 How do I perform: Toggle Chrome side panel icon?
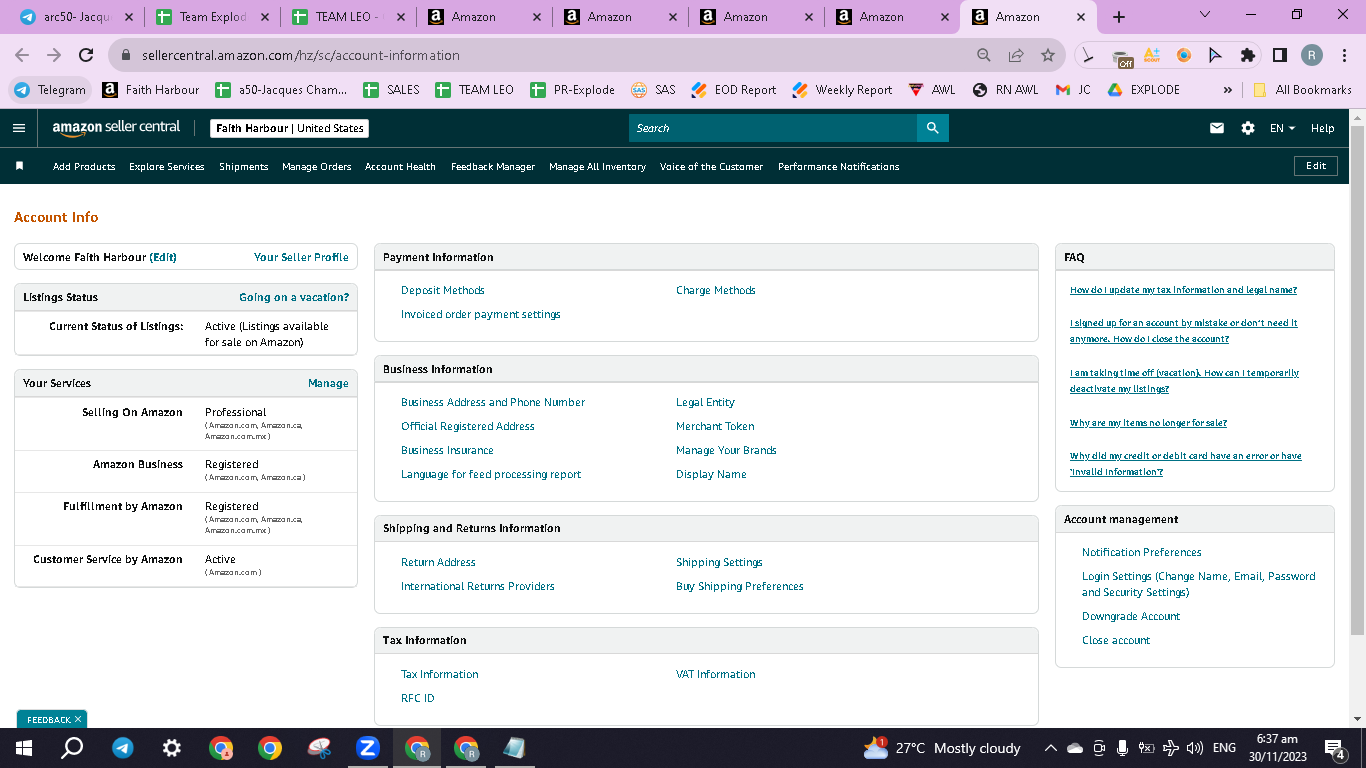tap(1279, 56)
